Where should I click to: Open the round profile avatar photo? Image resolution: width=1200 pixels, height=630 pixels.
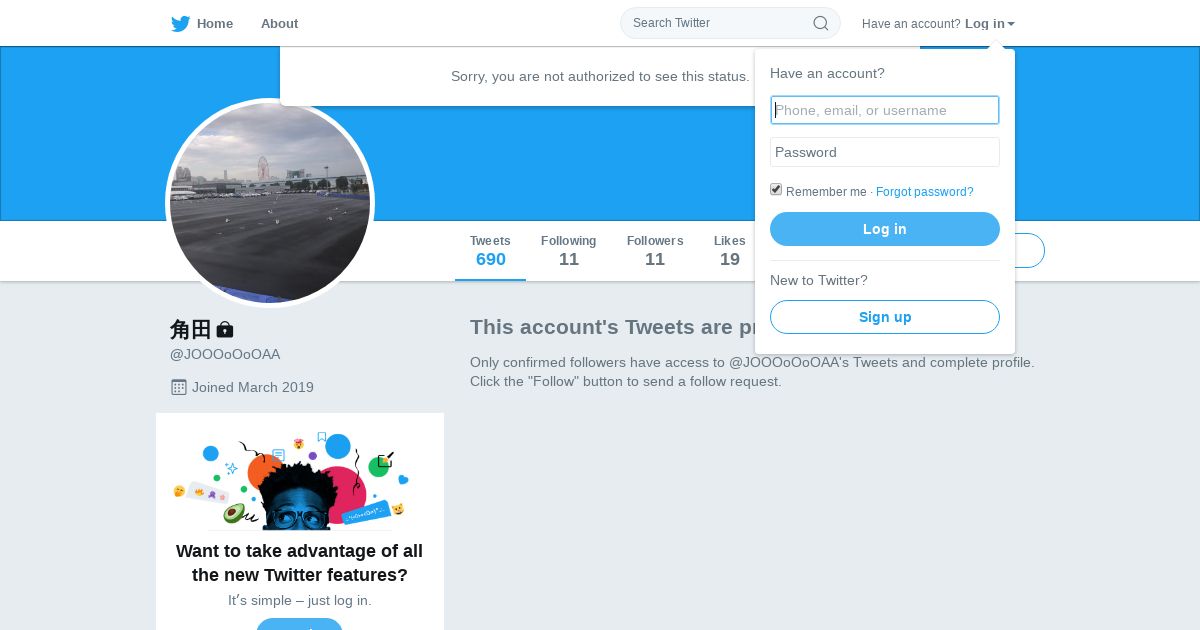click(270, 203)
